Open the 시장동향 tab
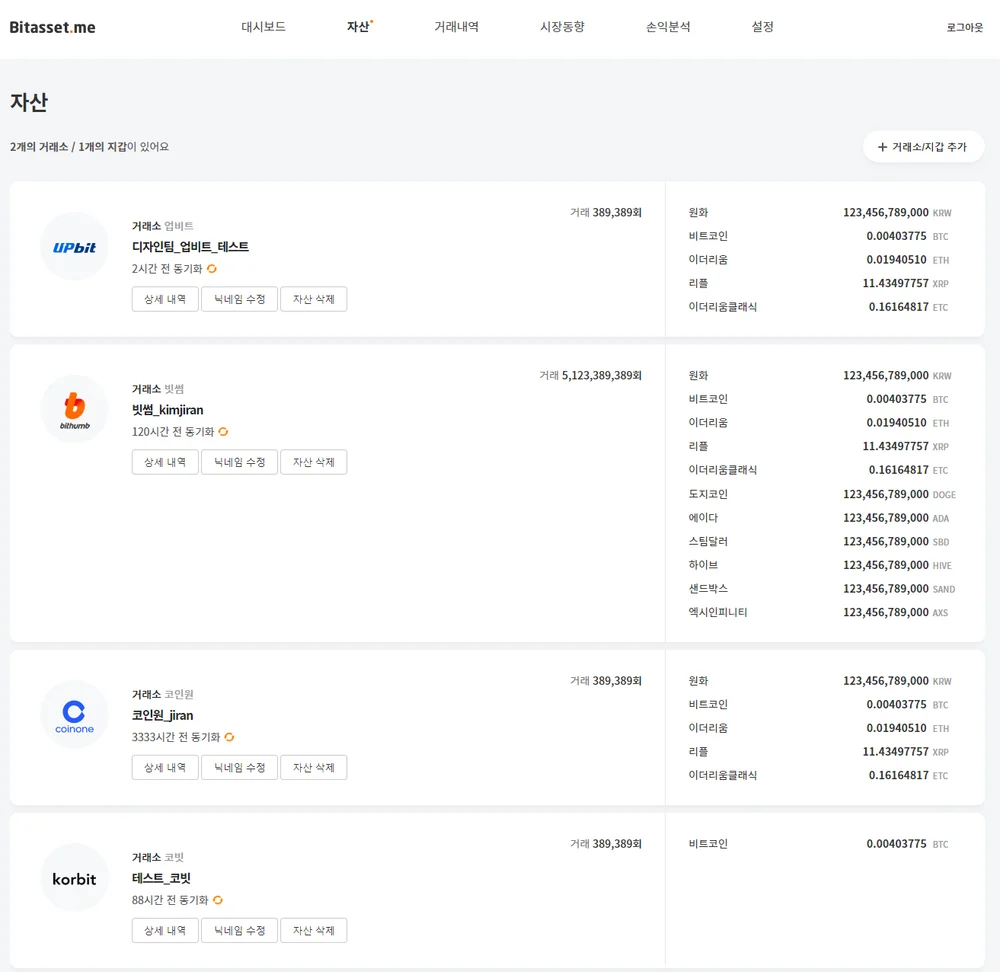This screenshot has width=1000, height=972. [x=562, y=27]
